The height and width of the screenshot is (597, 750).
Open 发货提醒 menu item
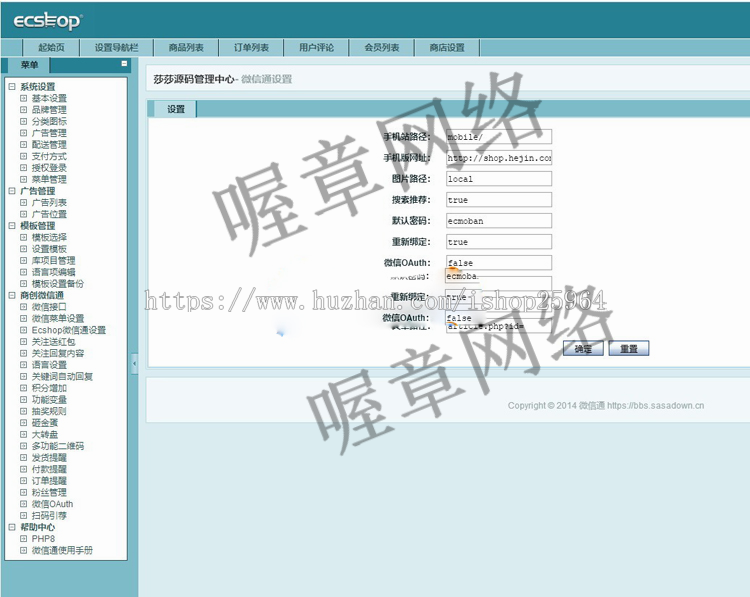[49, 458]
